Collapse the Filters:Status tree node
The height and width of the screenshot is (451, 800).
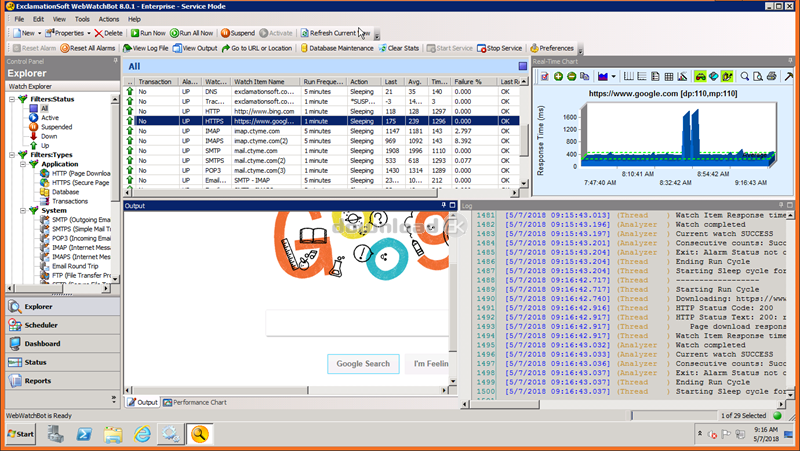[12, 99]
